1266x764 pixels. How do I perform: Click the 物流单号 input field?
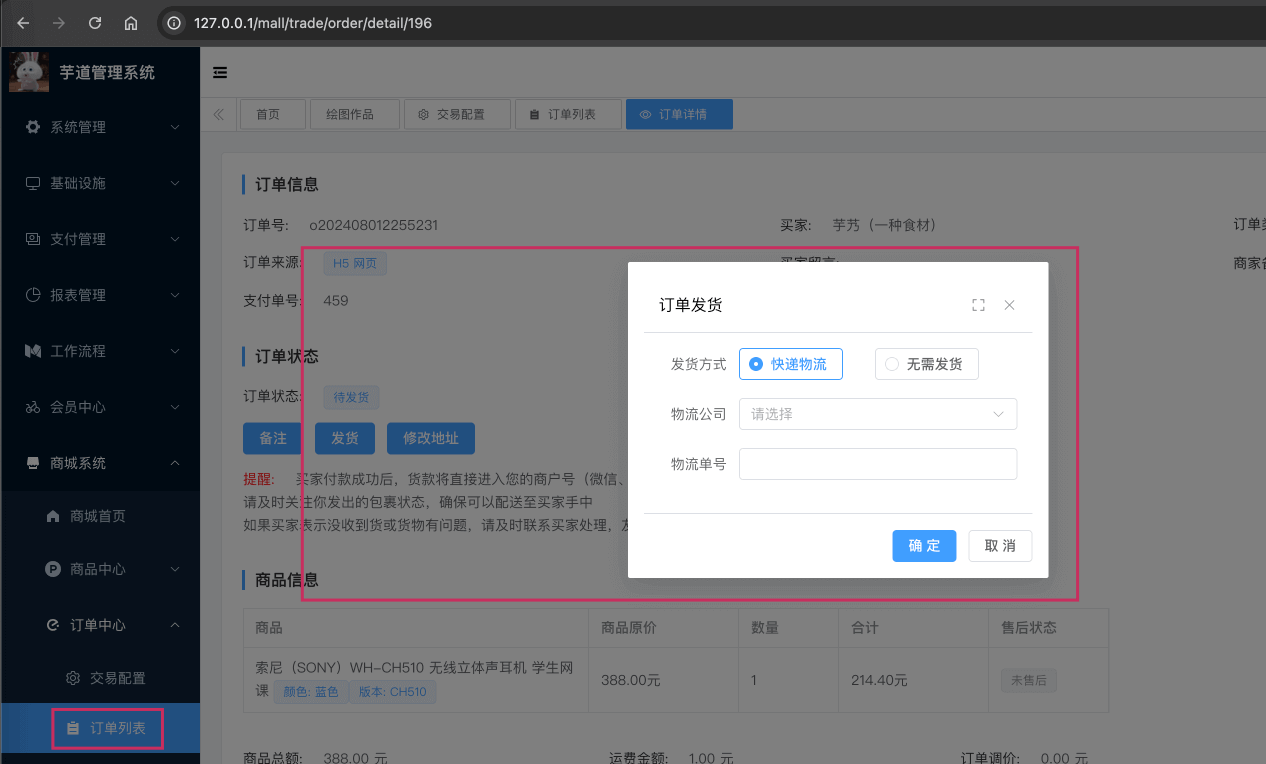pos(877,464)
